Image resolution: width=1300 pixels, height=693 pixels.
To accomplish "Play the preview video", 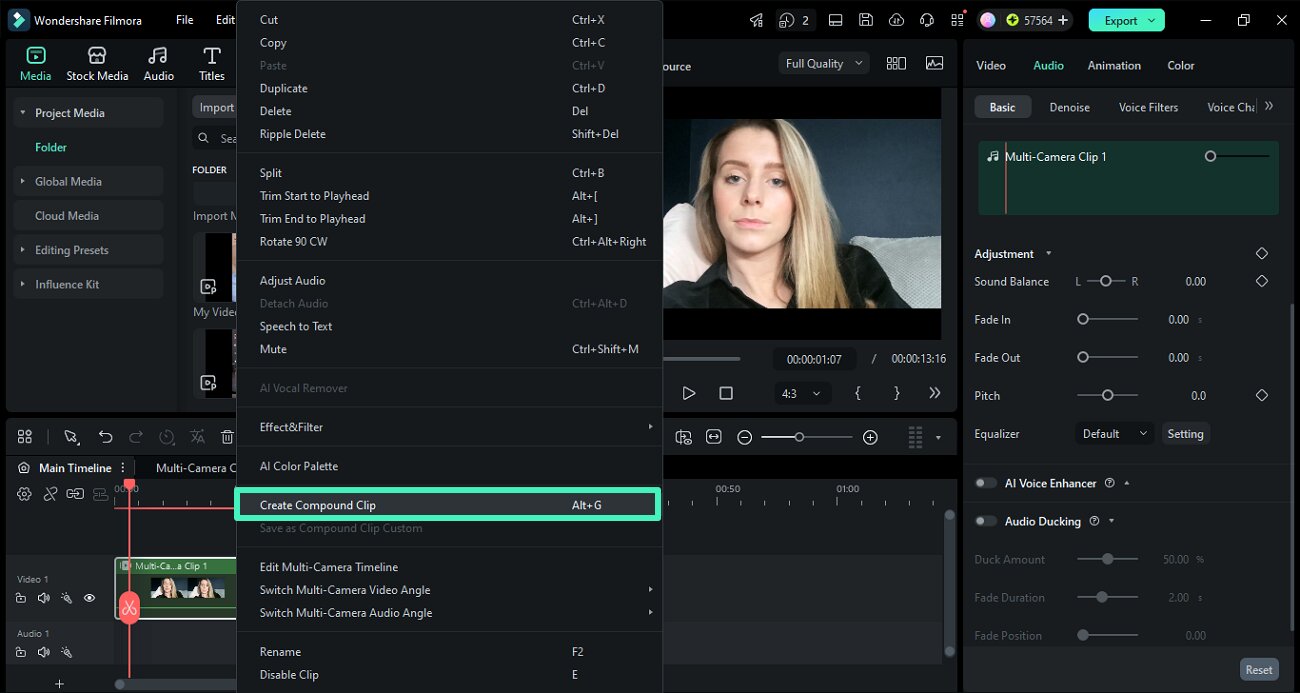I will click(689, 393).
